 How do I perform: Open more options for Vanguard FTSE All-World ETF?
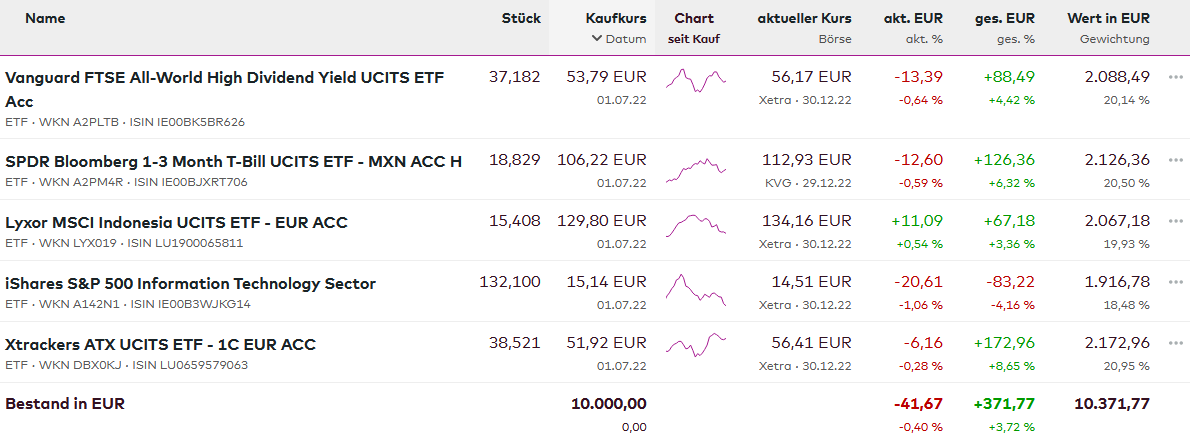point(1175,77)
